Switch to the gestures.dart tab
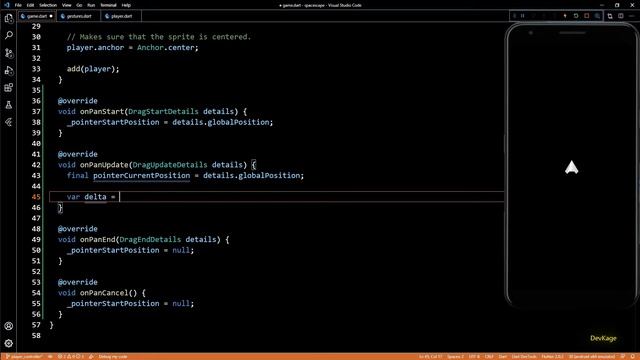Viewport: 640px width, 360px height. pyautogui.click(x=79, y=16)
